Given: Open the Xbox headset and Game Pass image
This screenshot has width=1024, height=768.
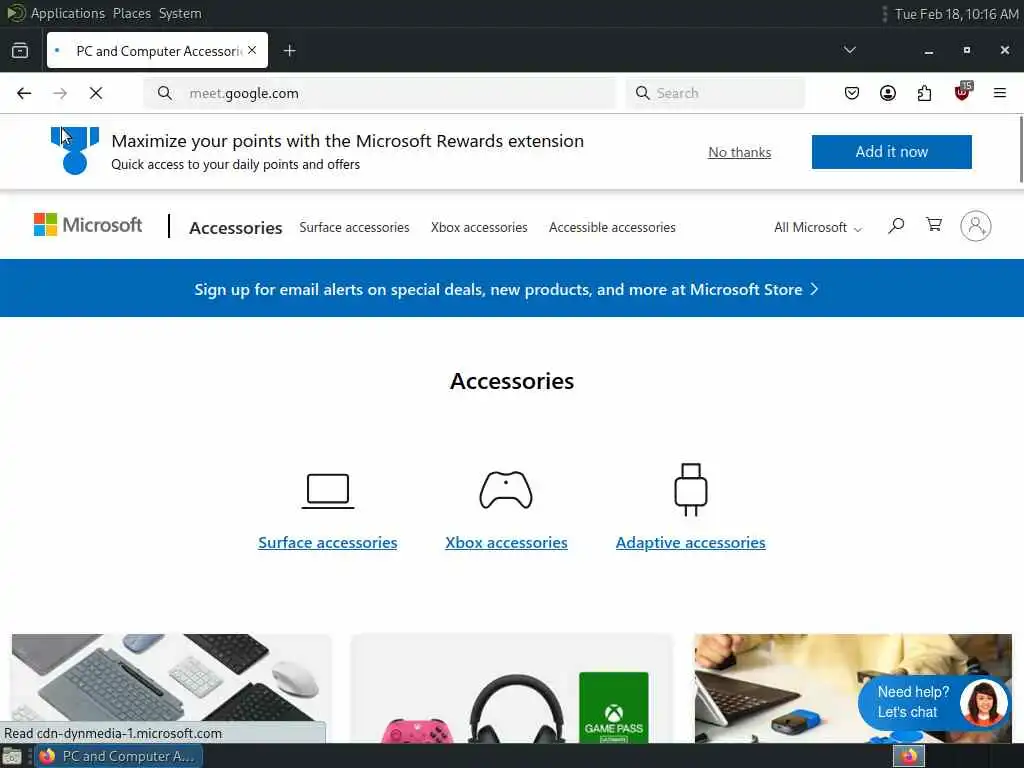Looking at the screenshot, I should click(x=511, y=688).
